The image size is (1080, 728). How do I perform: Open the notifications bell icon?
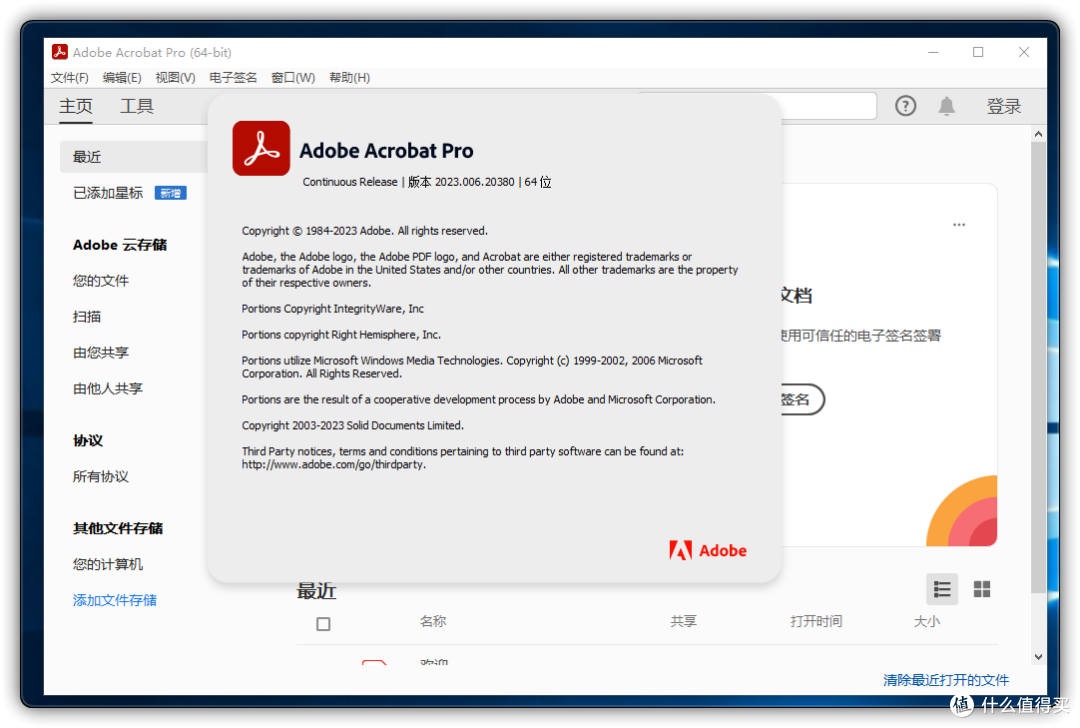[946, 106]
